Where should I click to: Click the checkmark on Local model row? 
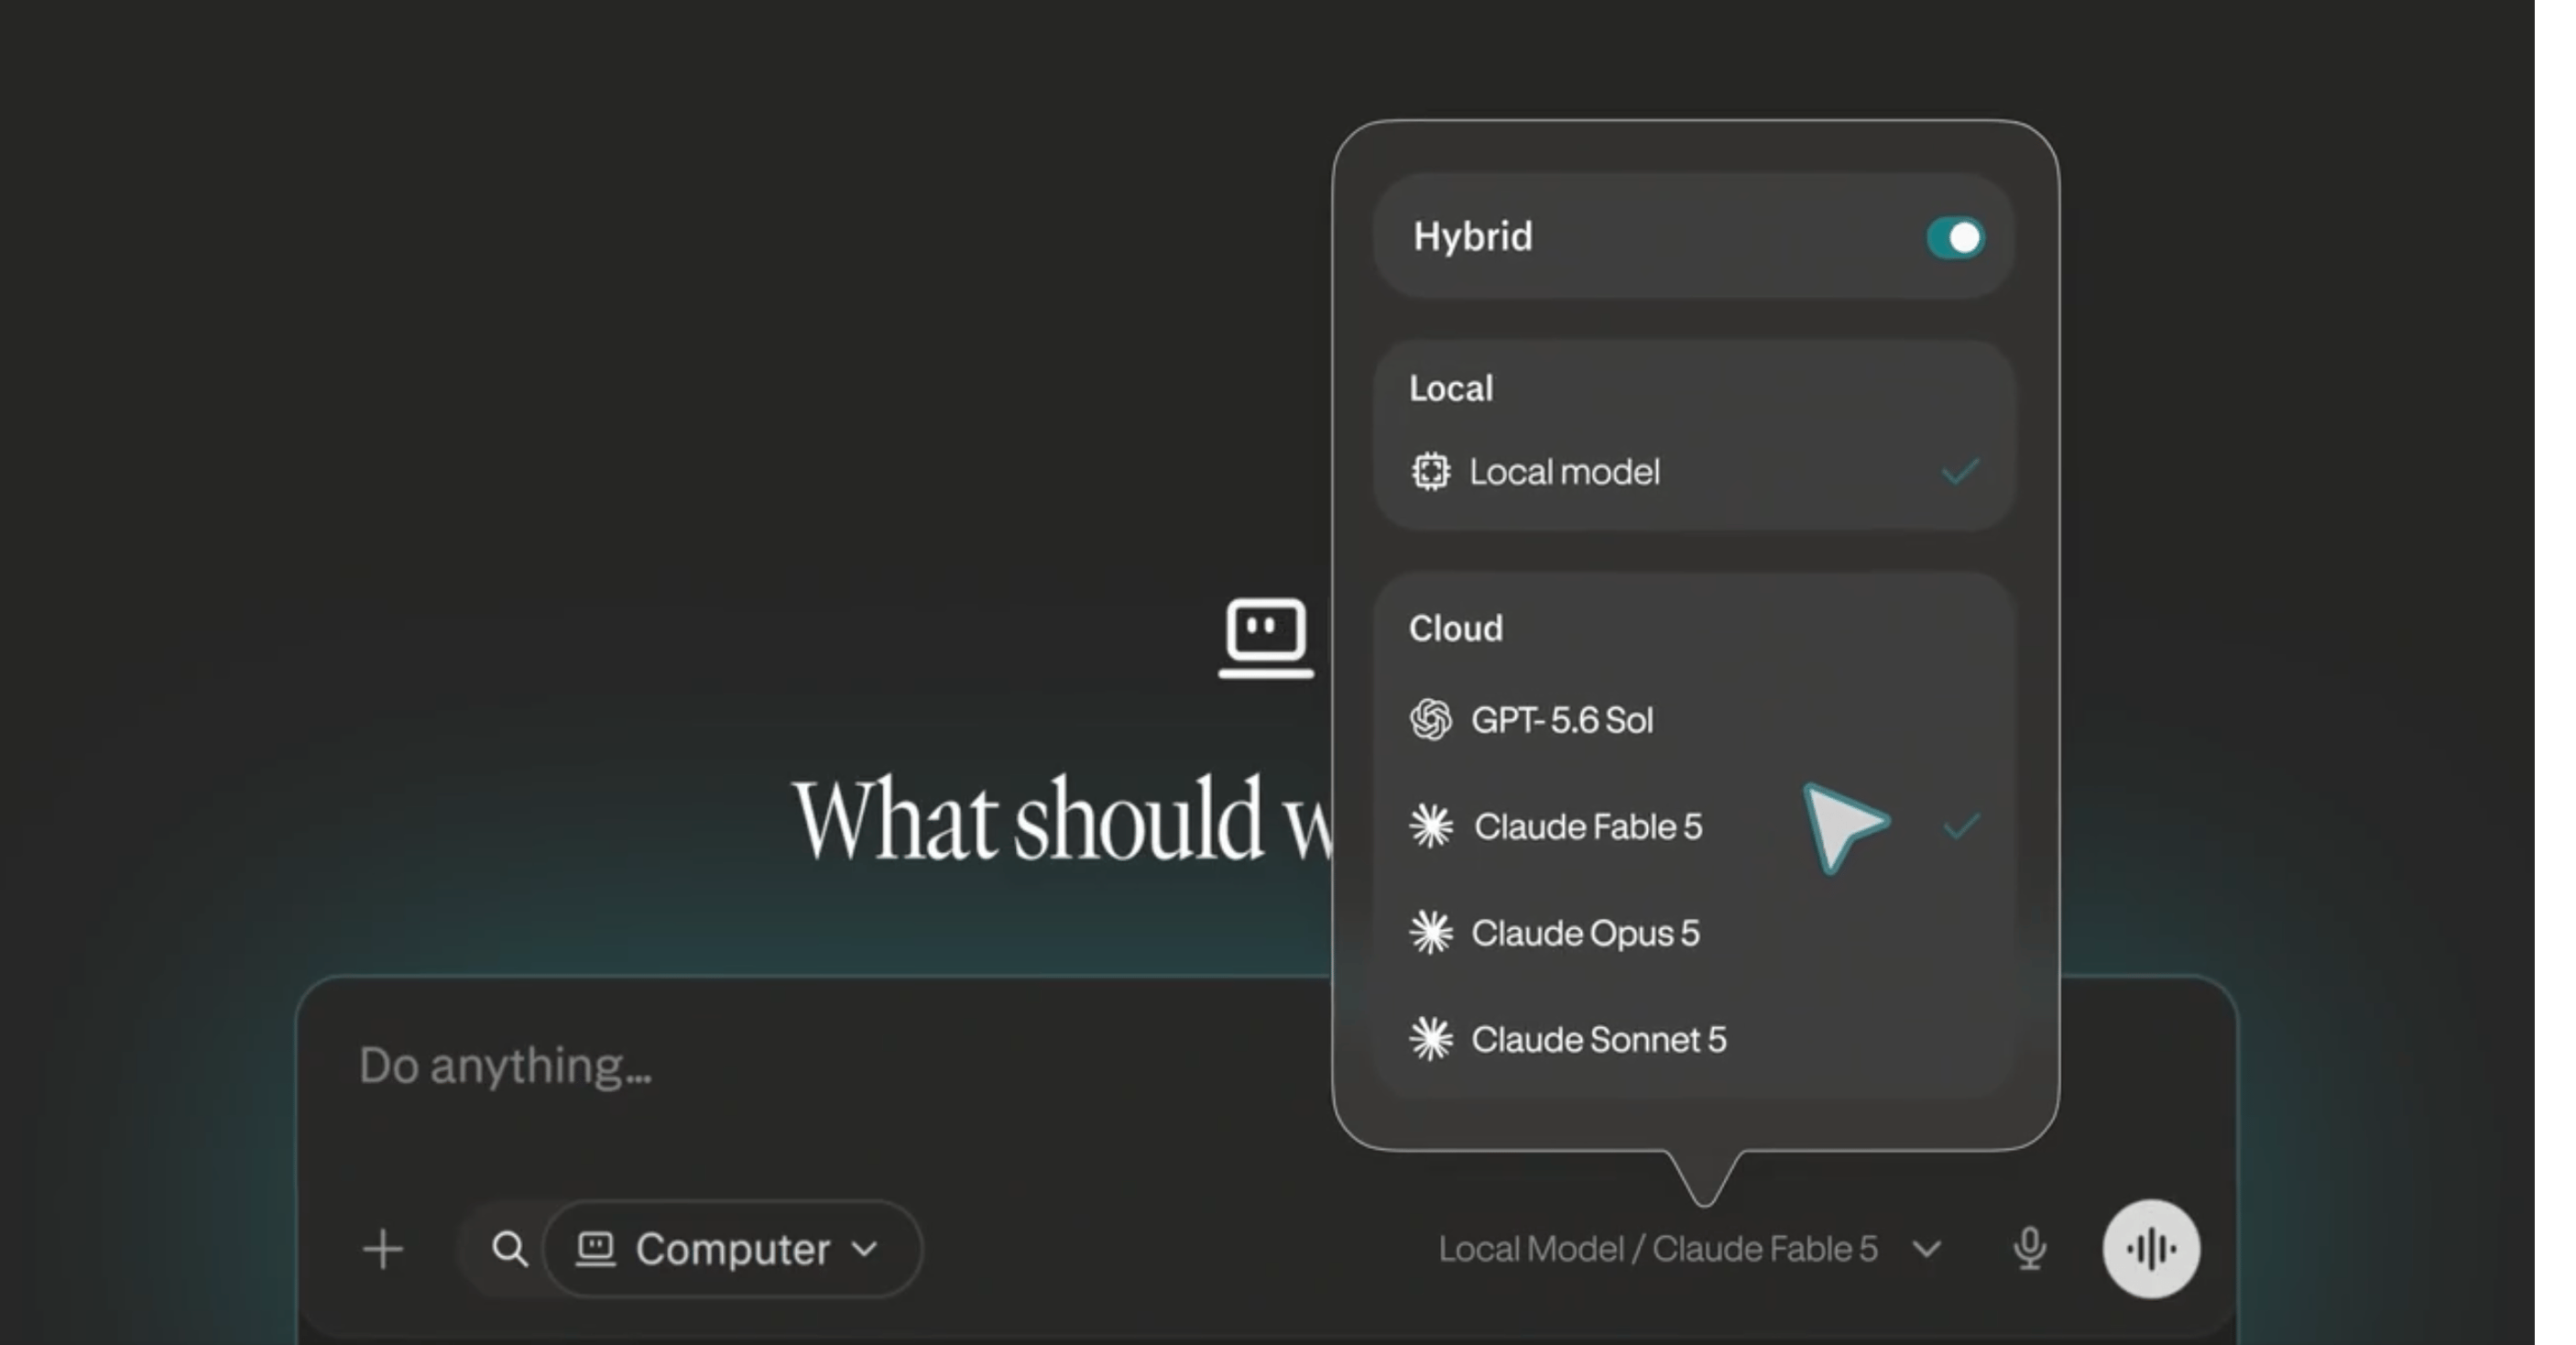pos(1960,472)
